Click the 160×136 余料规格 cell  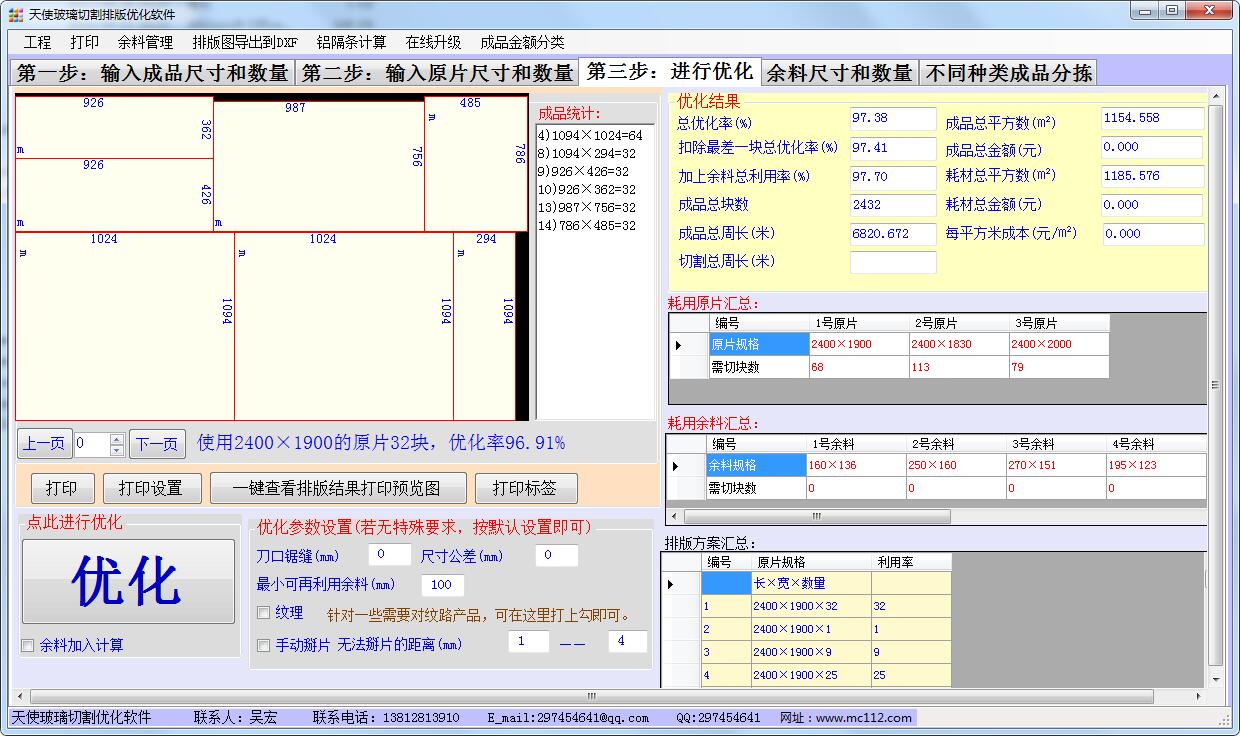click(x=856, y=465)
